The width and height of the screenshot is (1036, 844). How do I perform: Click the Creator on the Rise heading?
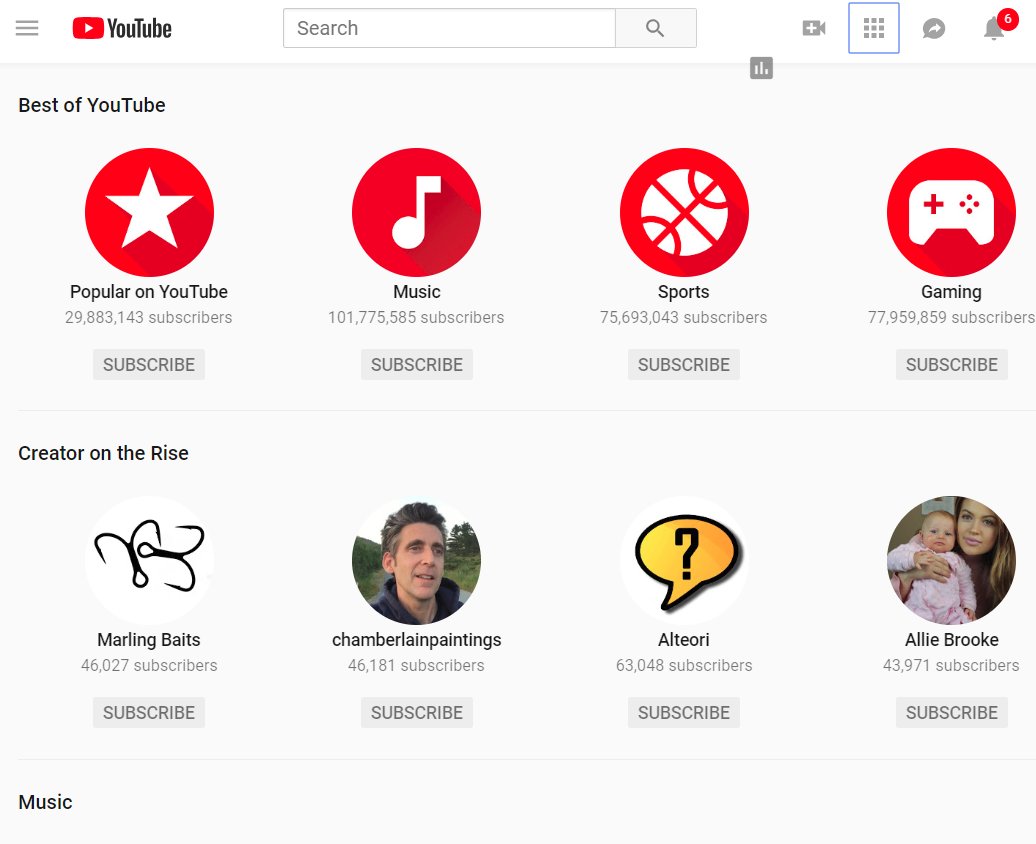point(103,453)
